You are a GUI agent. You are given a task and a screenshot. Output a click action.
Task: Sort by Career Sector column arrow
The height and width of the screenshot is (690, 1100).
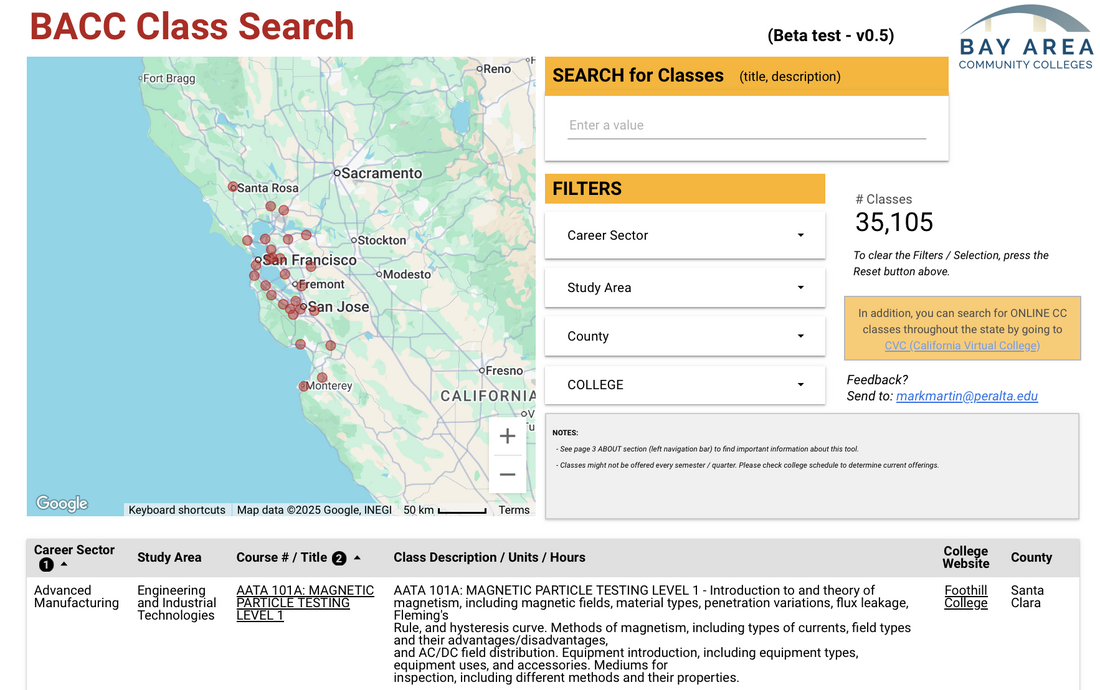pos(64,565)
